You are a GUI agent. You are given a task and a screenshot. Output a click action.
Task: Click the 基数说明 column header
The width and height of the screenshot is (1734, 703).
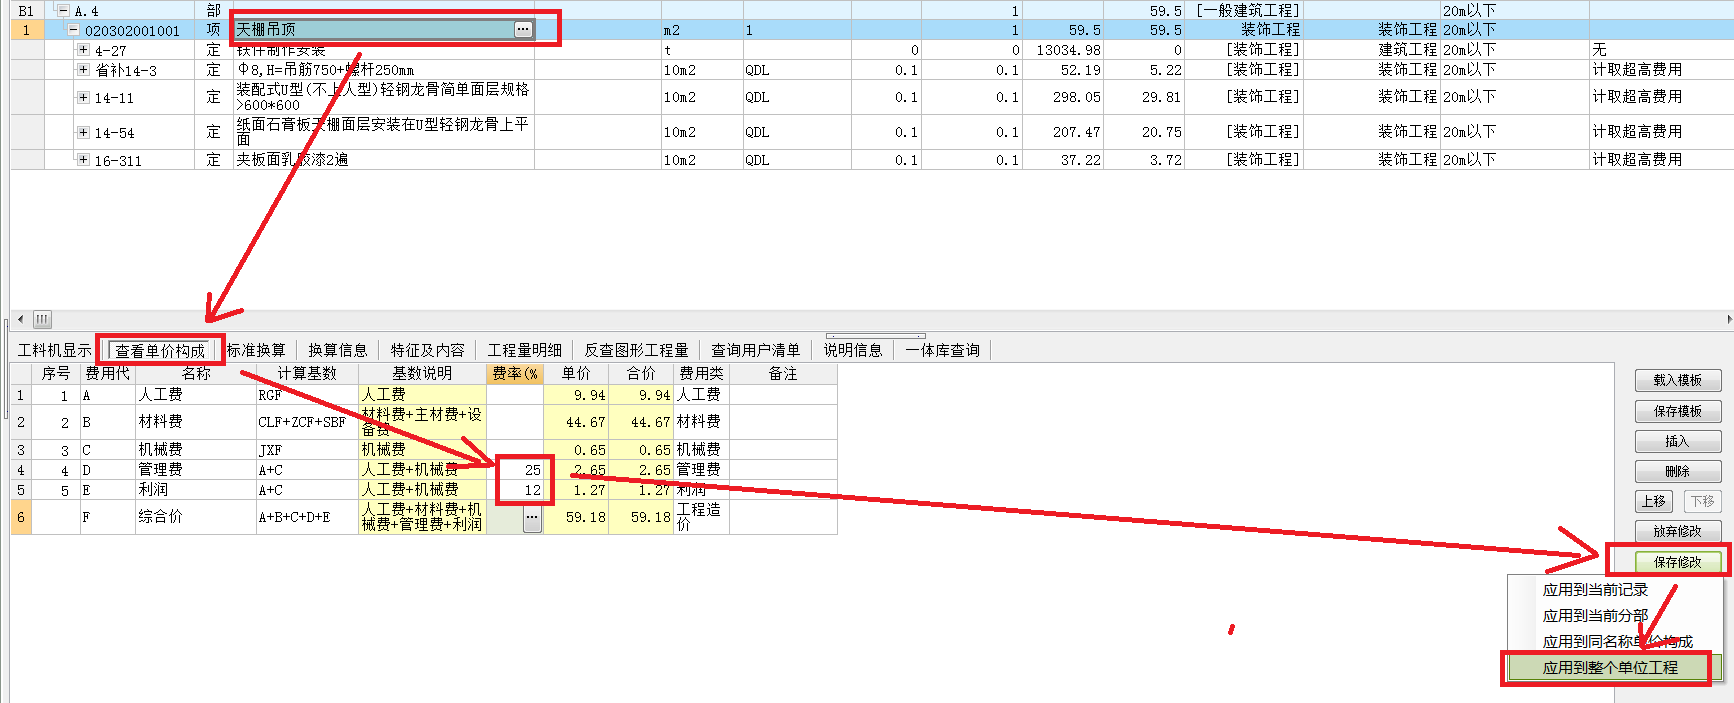click(422, 373)
